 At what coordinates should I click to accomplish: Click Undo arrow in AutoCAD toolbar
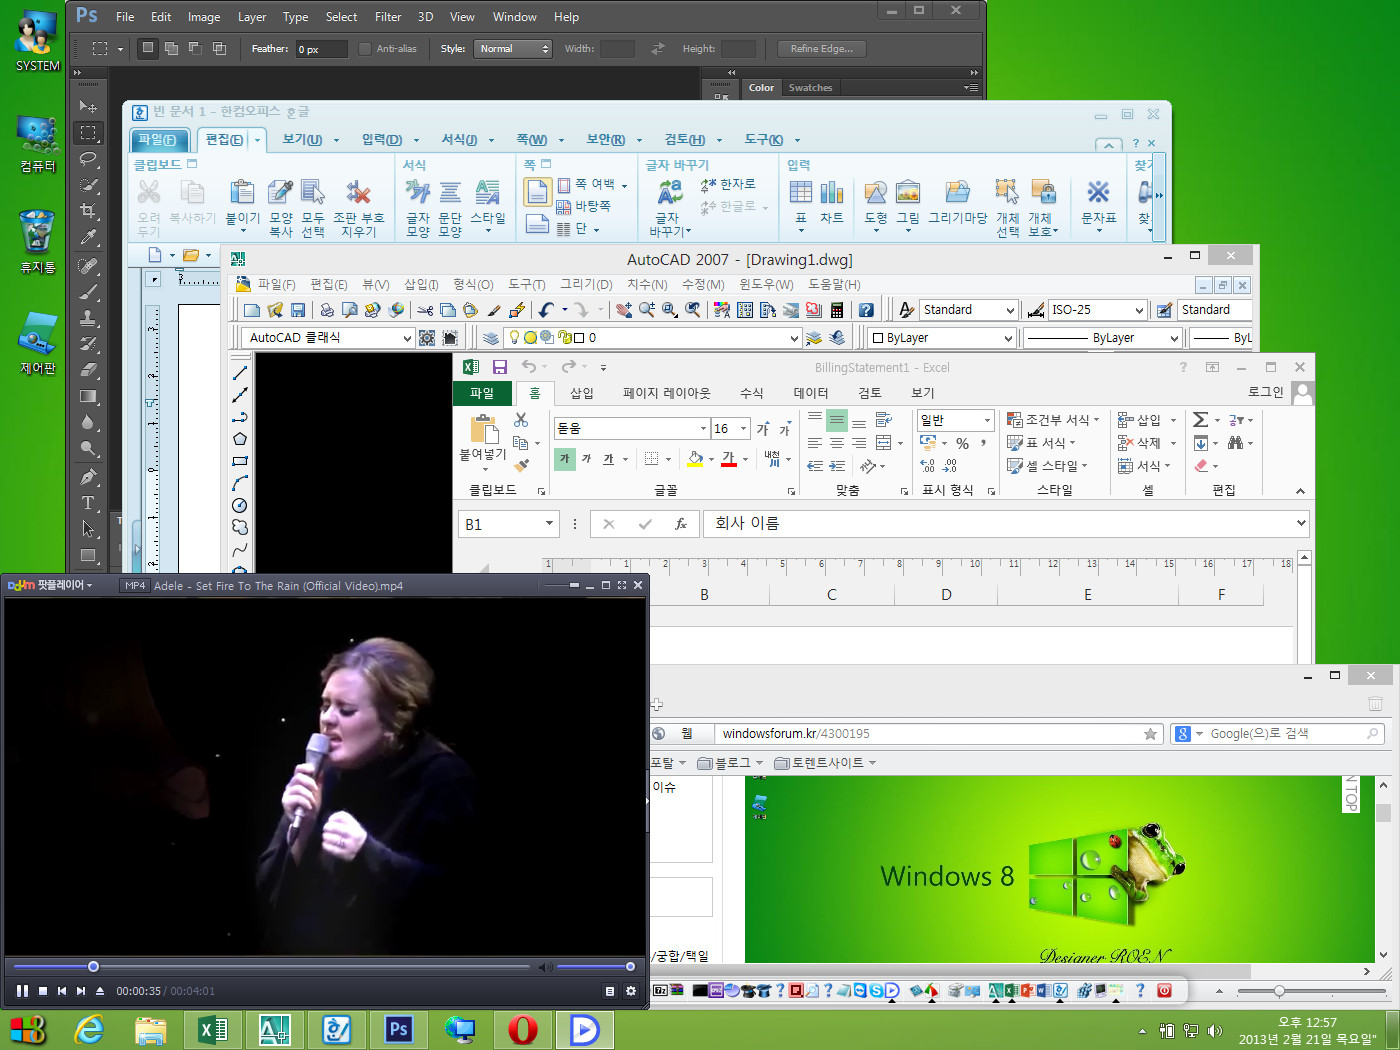[x=546, y=310]
